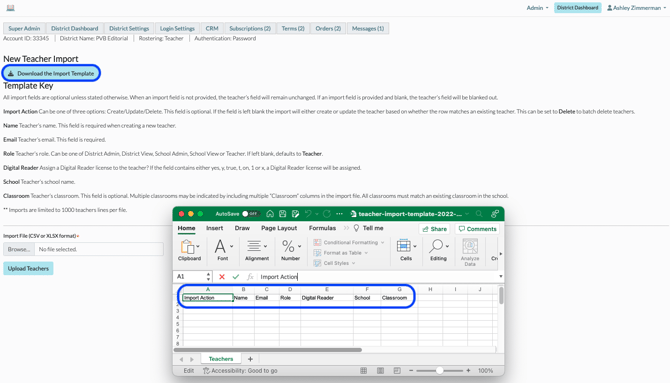Click the Browse file button

point(19,249)
